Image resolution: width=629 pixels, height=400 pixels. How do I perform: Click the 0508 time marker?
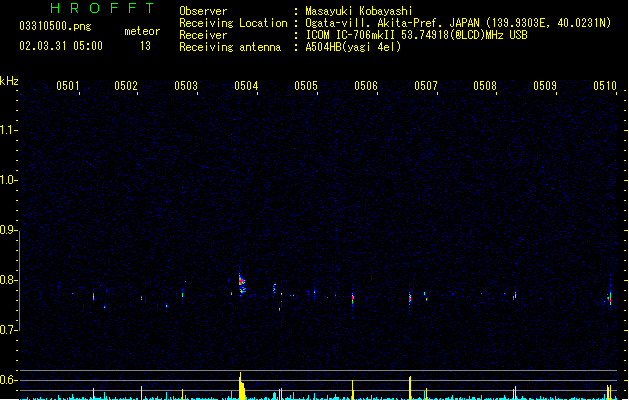[485, 86]
